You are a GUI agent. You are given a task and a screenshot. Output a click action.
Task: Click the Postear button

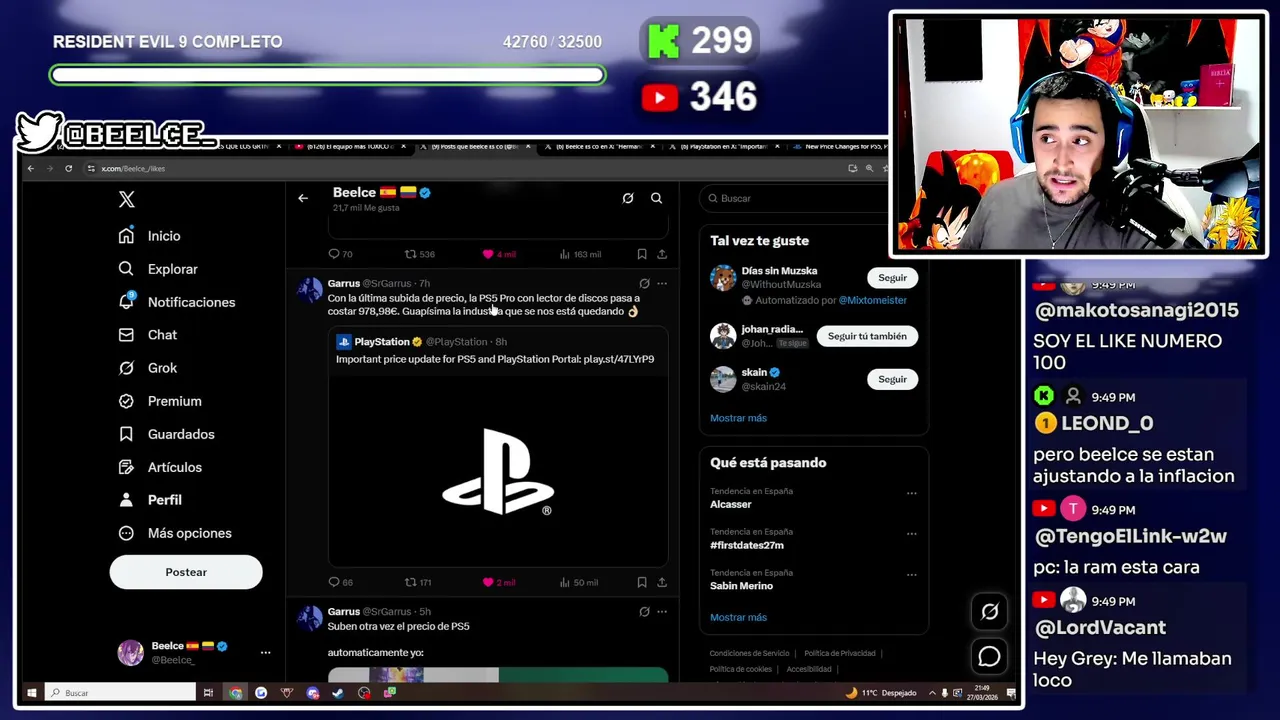(186, 572)
